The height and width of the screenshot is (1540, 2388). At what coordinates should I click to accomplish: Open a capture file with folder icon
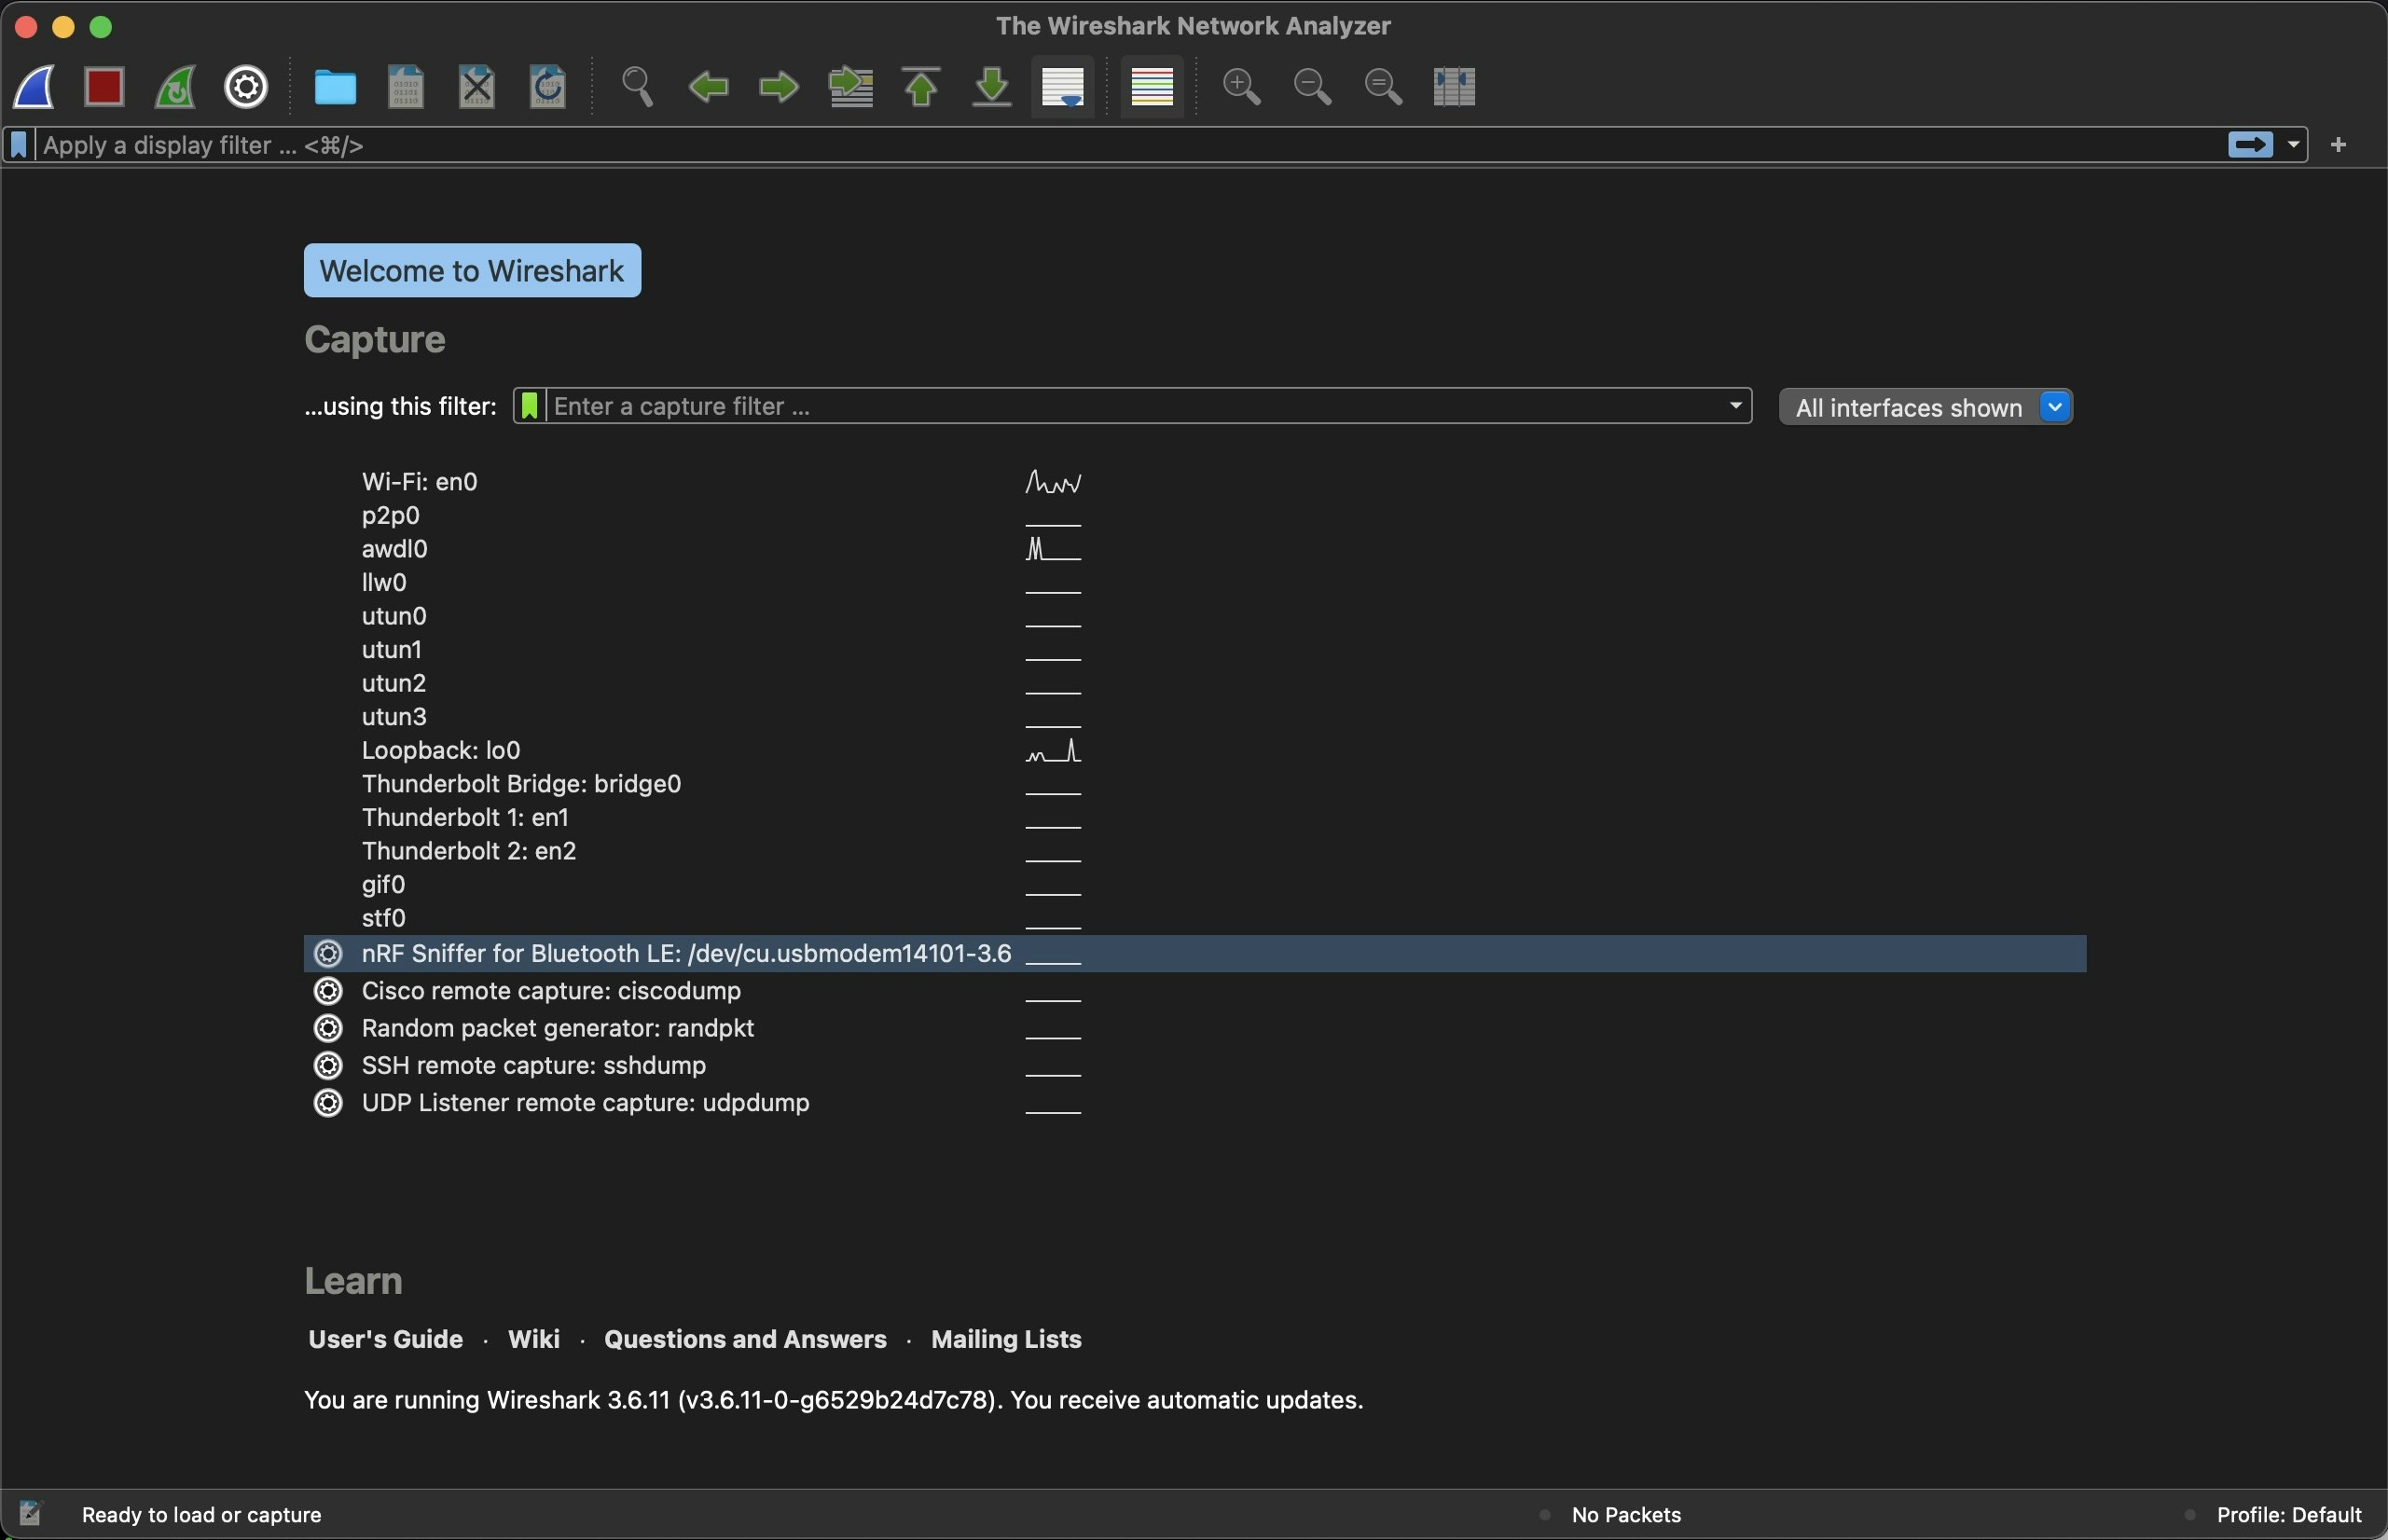click(335, 87)
